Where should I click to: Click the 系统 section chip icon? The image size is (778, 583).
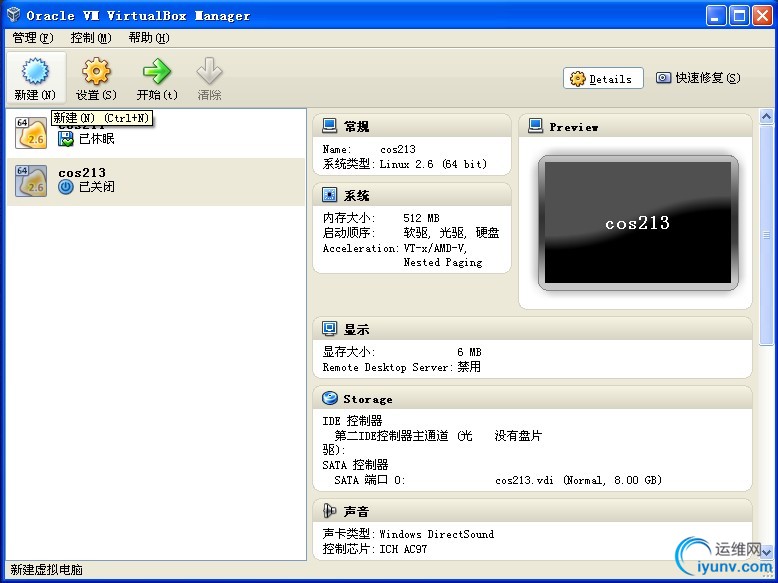coord(329,195)
